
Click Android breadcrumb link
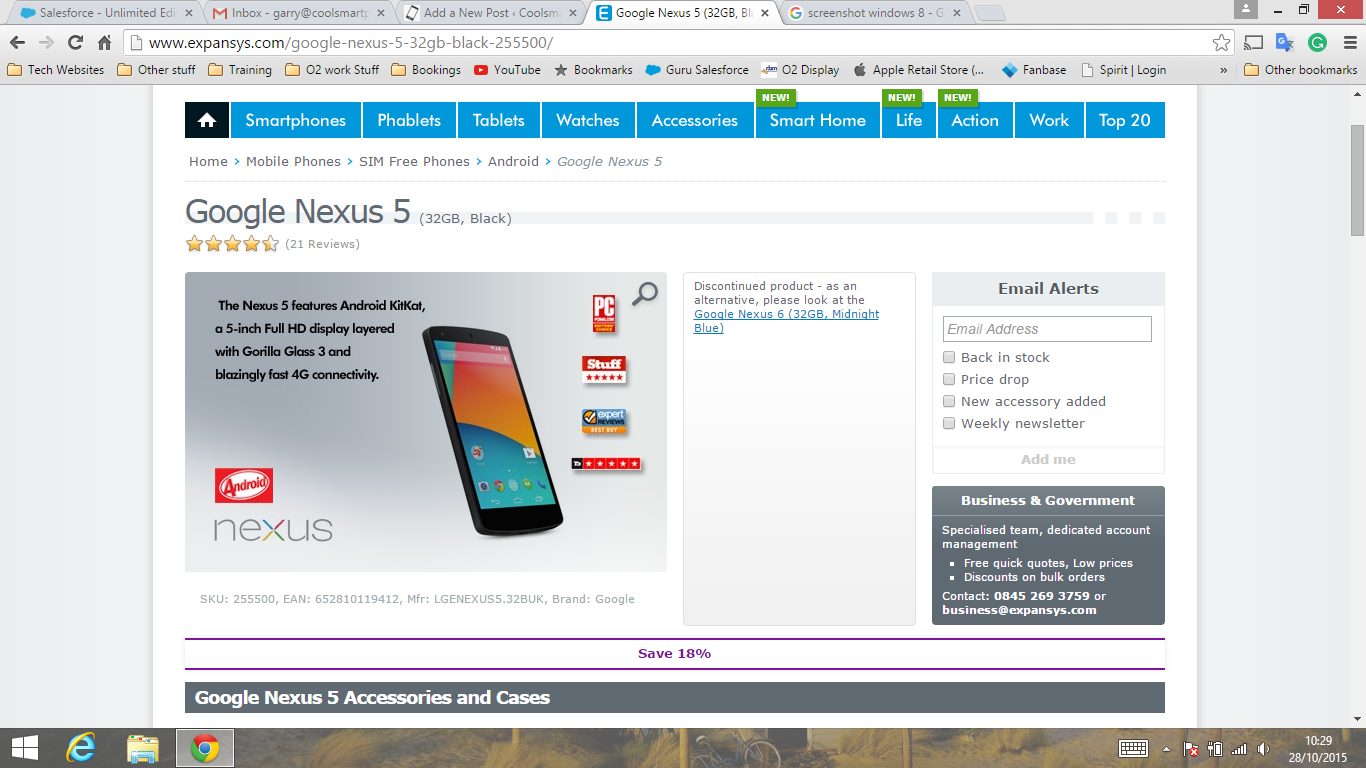(x=513, y=161)
